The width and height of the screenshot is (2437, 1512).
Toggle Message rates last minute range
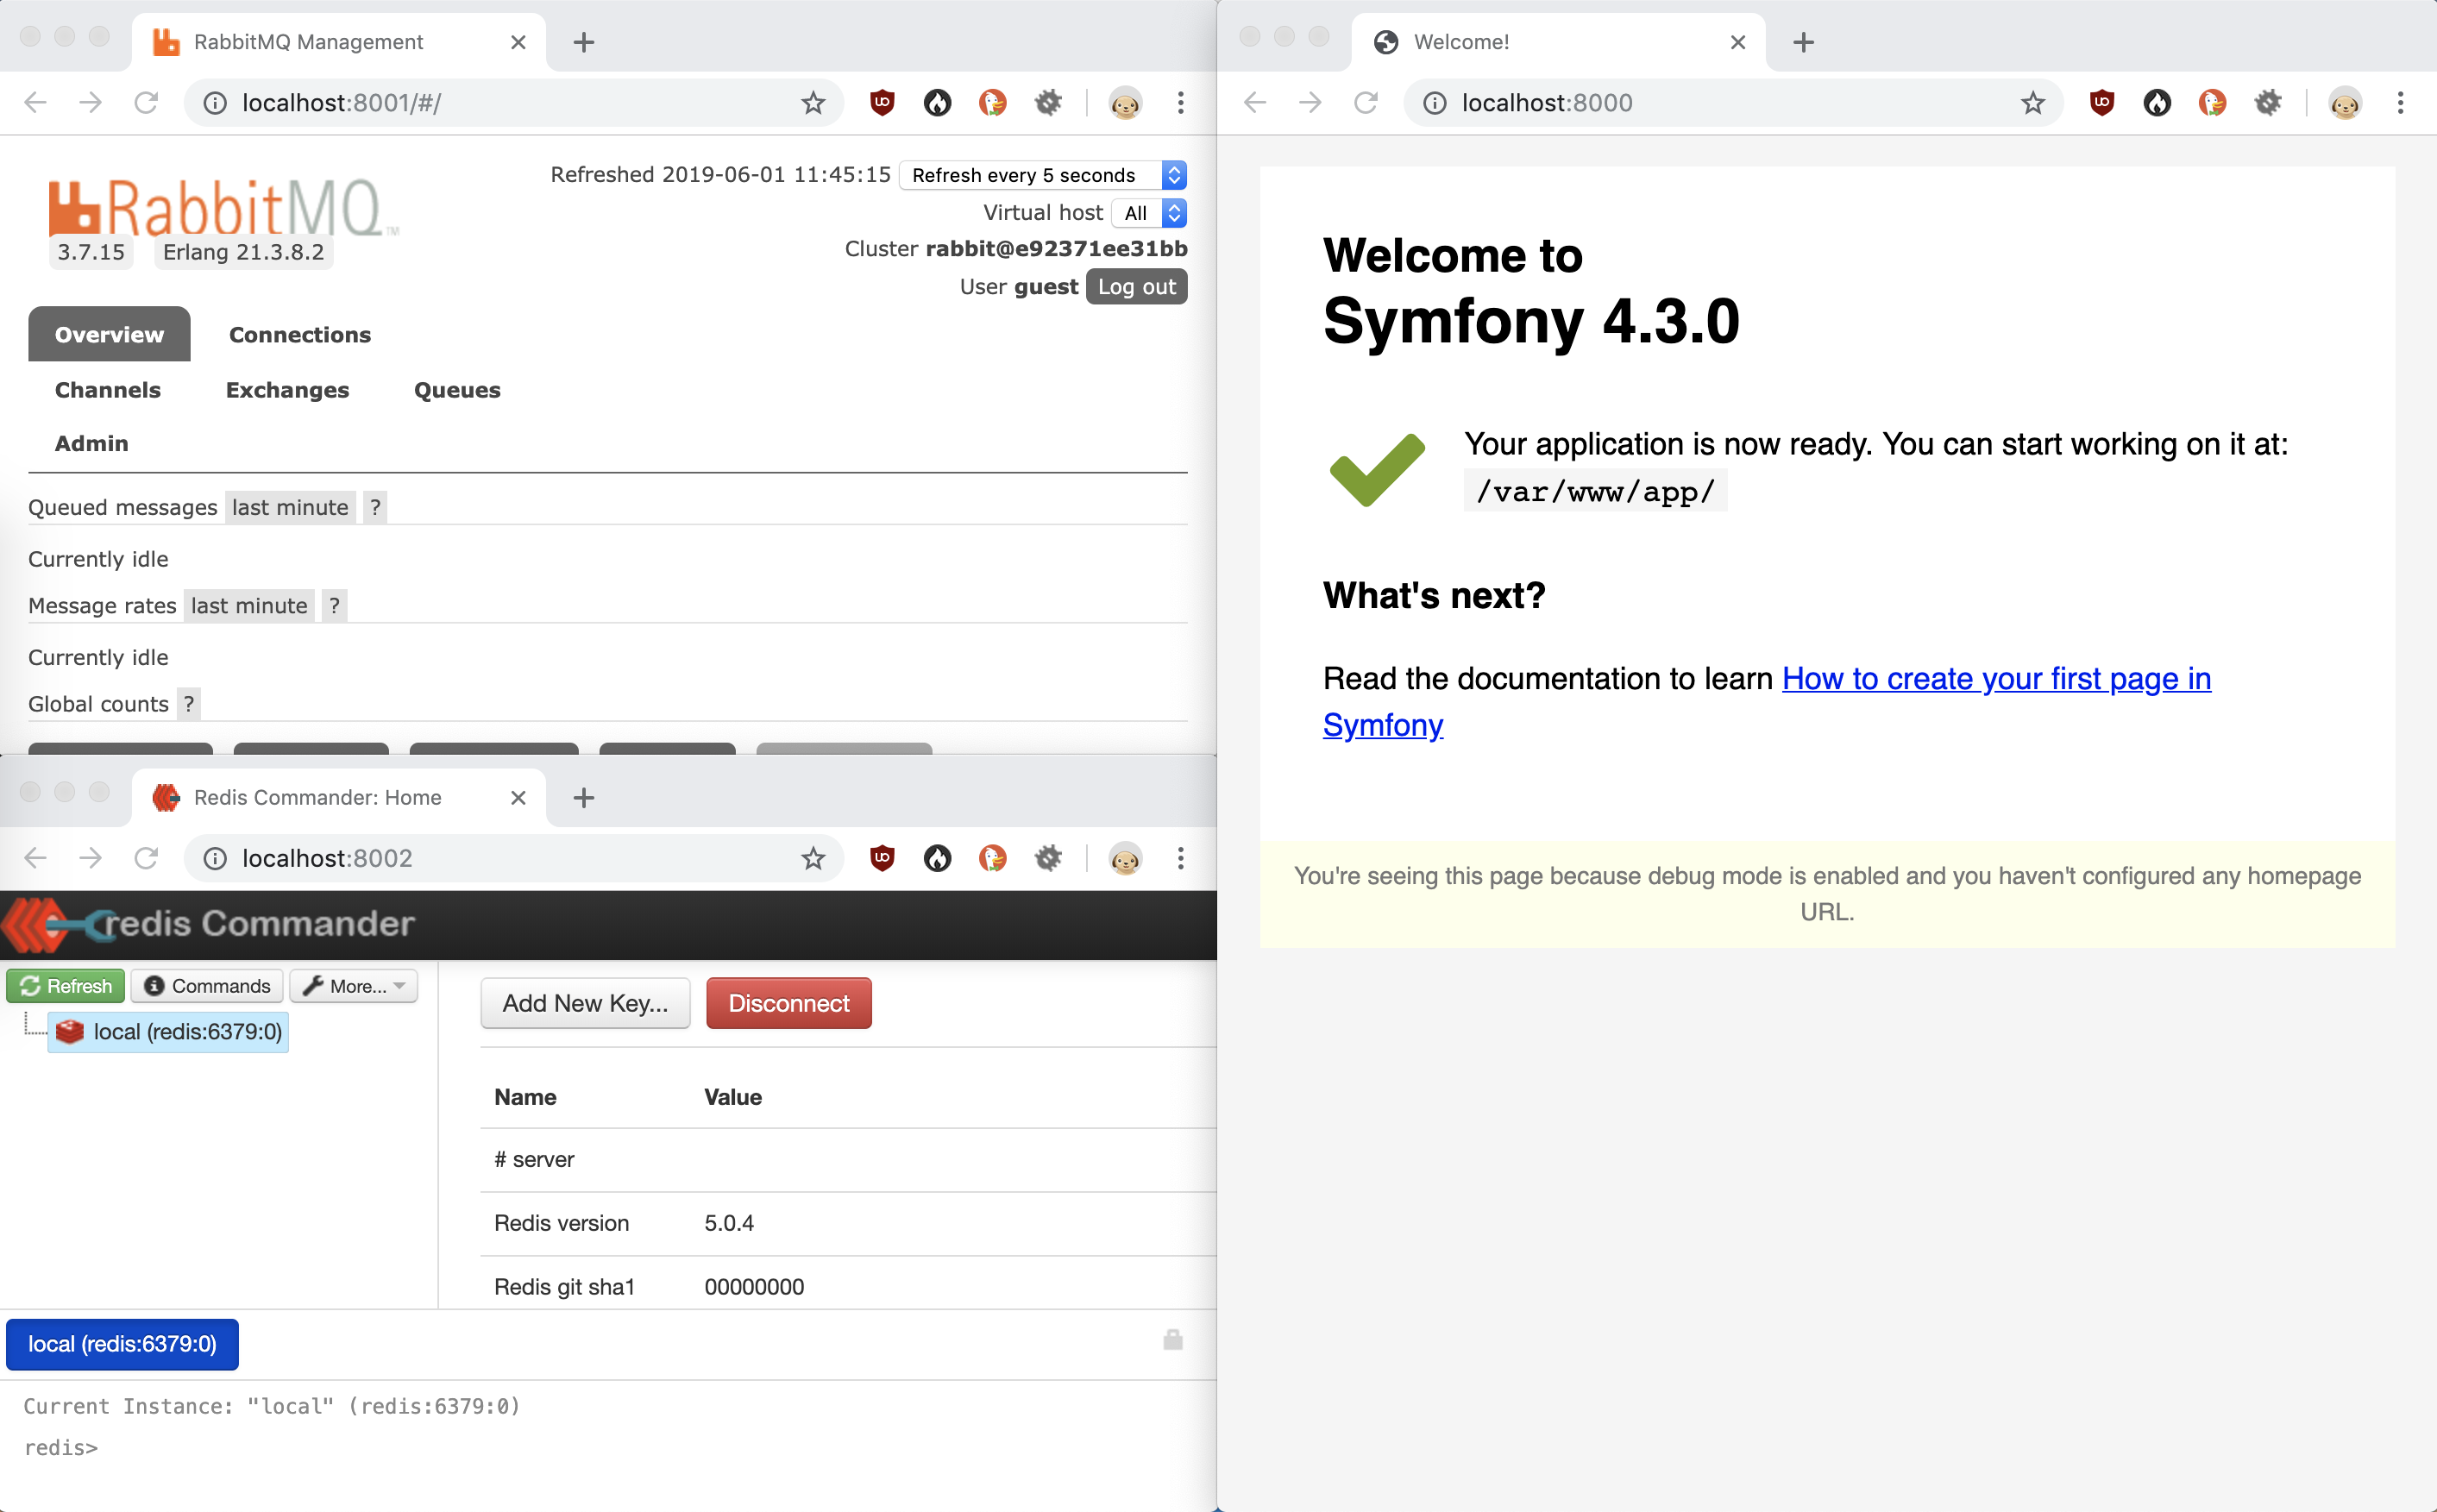click(x=249, y=606)
